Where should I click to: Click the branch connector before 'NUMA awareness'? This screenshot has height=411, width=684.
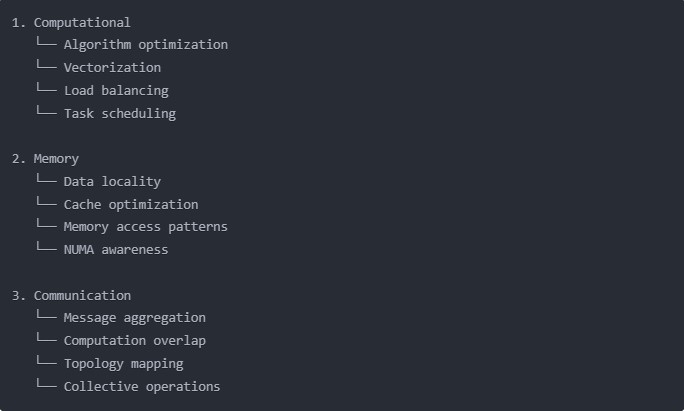tap(46, 247)
